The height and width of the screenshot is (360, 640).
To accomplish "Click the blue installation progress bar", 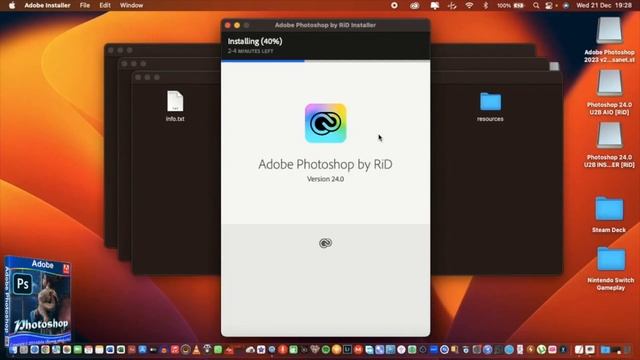I will click(x=263, y=61).
